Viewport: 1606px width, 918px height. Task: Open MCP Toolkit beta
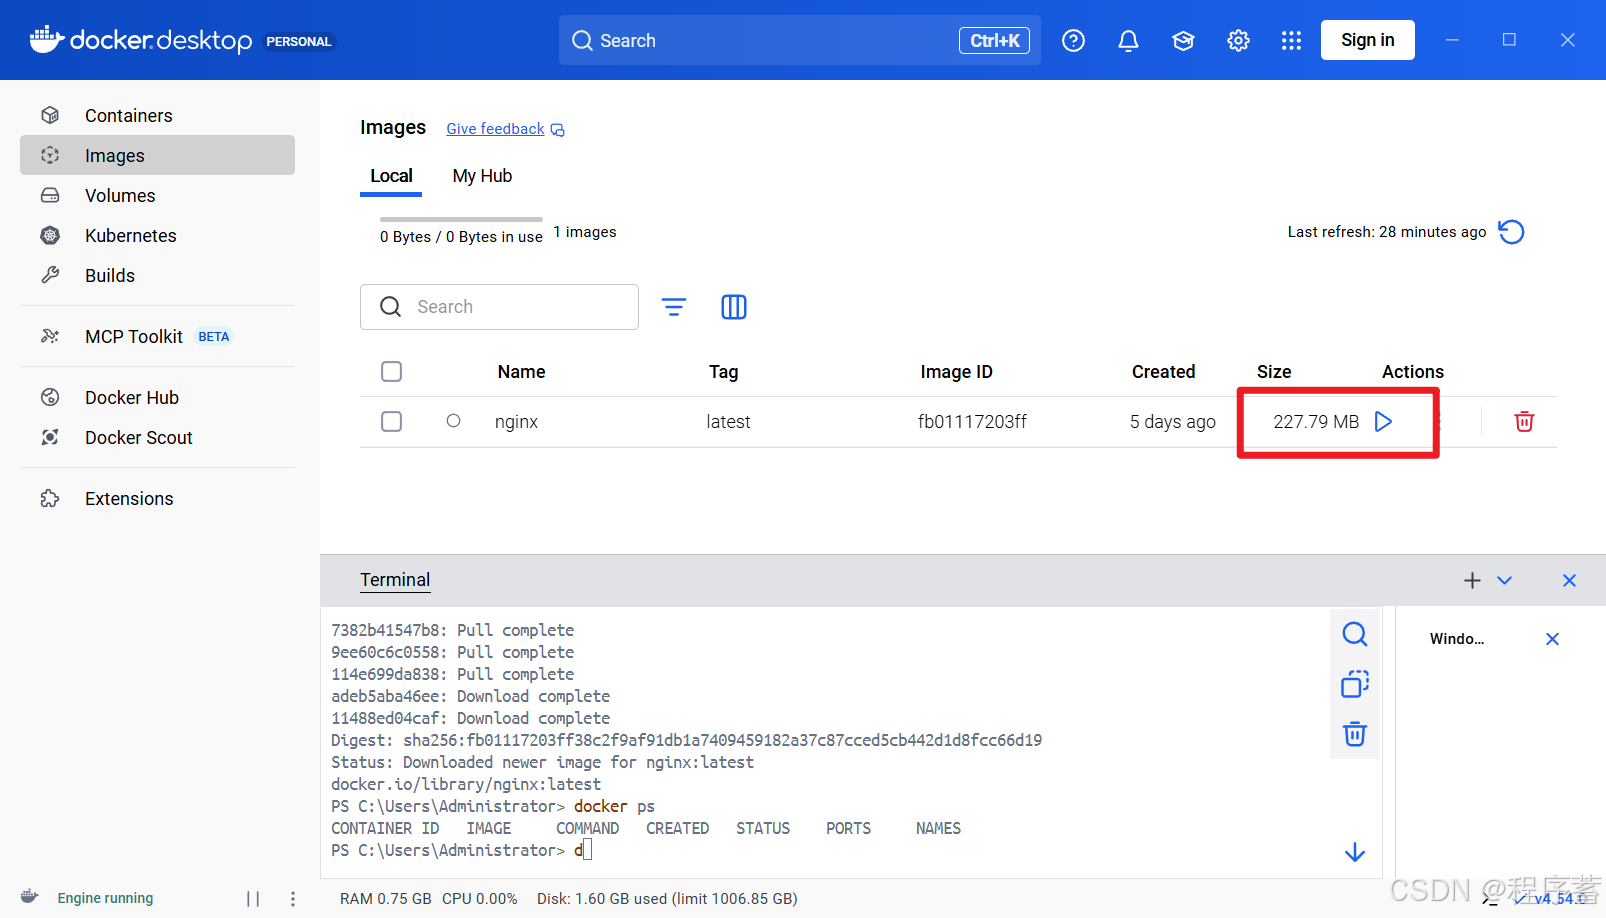click(157, 336)
